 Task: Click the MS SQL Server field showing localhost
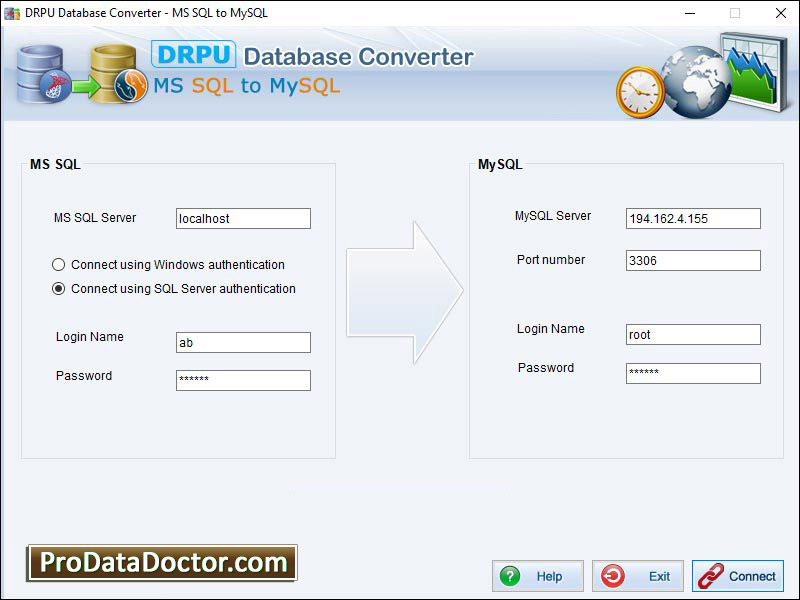coord(243,218)
